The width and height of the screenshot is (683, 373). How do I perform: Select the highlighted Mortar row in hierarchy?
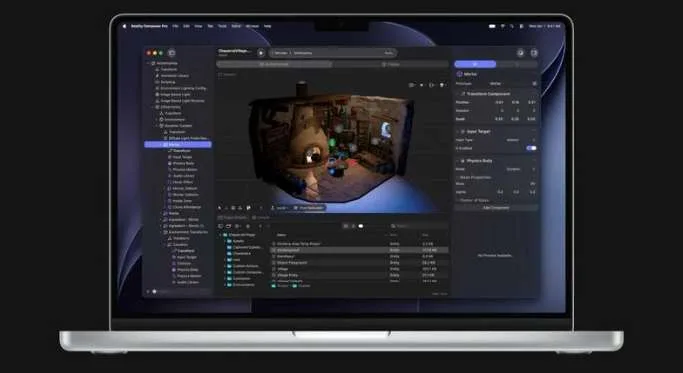(x=178, y=144)
